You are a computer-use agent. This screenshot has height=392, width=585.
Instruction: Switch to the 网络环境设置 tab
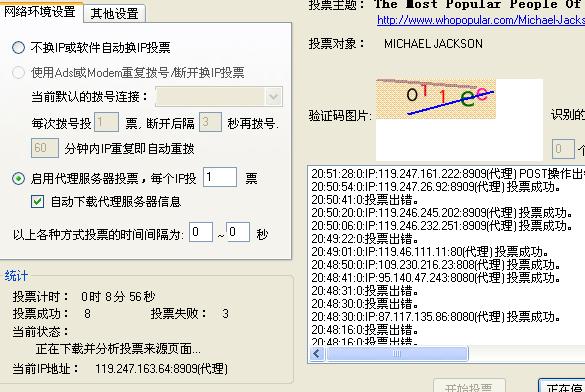point(40,12)
